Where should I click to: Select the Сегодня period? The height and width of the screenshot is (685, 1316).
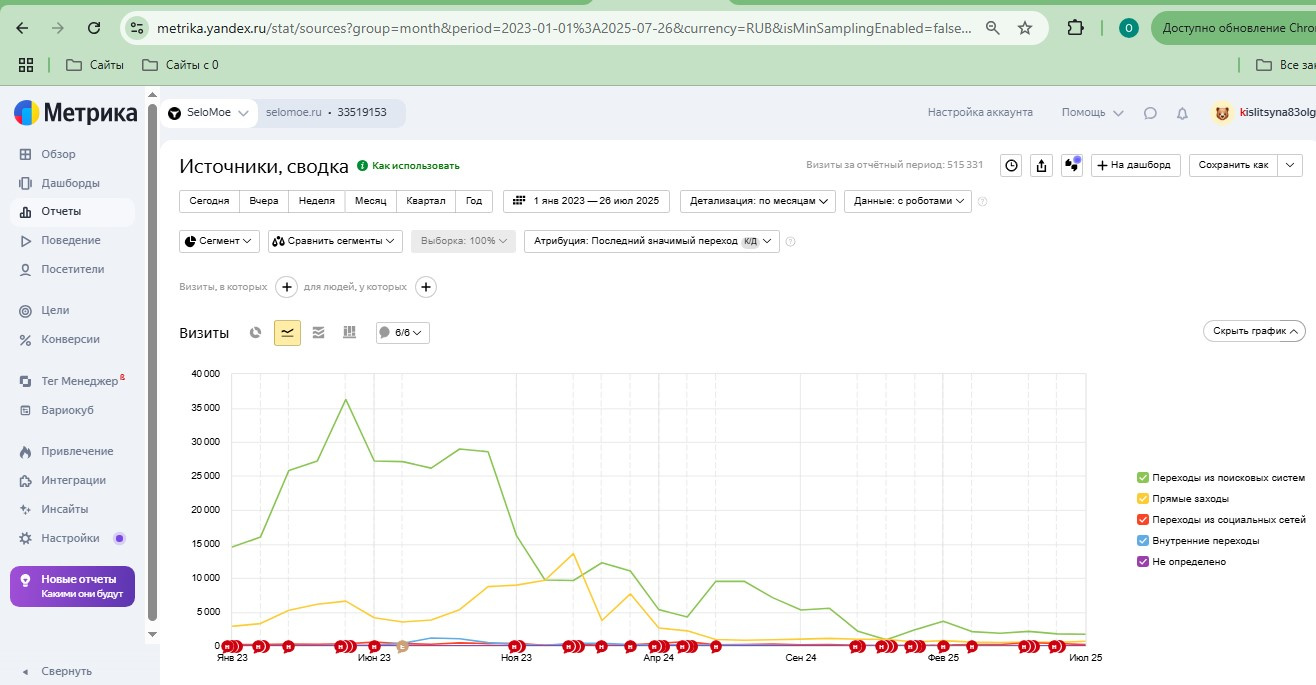(x=209, y=201)
